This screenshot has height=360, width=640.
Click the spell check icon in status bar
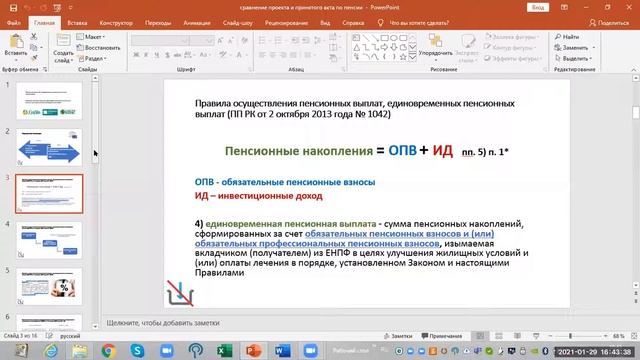coord(49,336)
